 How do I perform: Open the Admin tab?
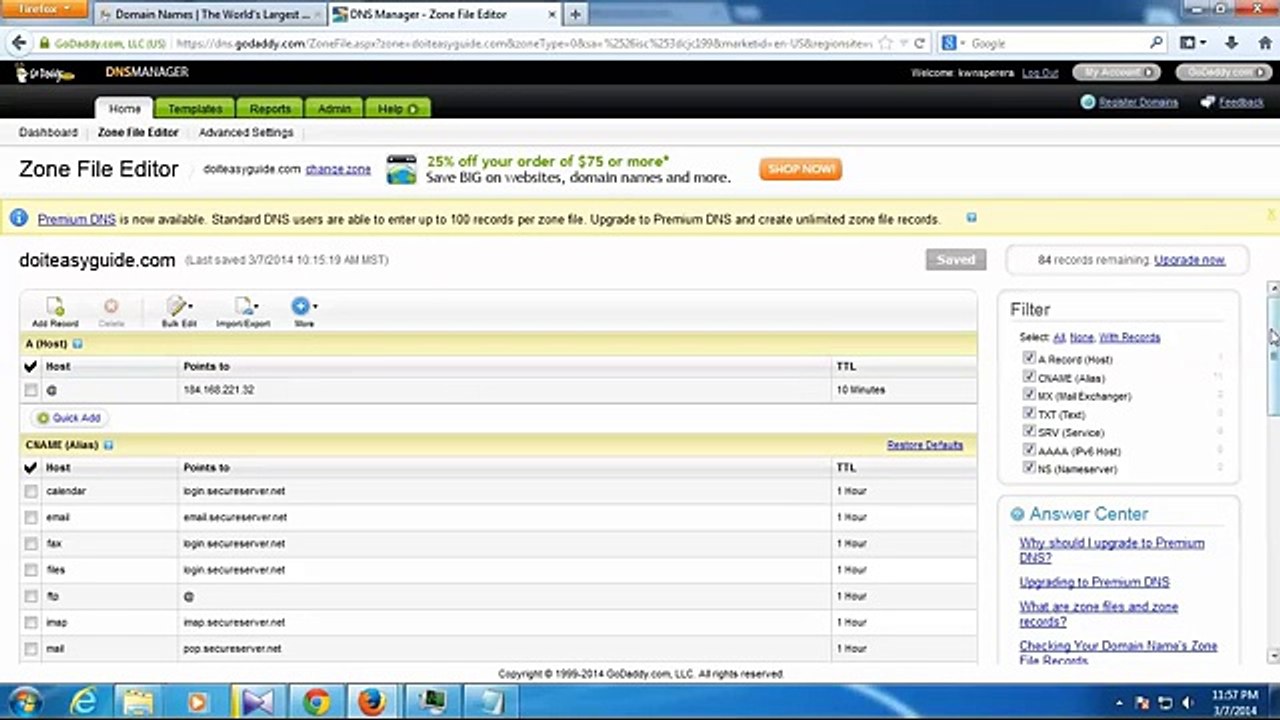[334, 108]
